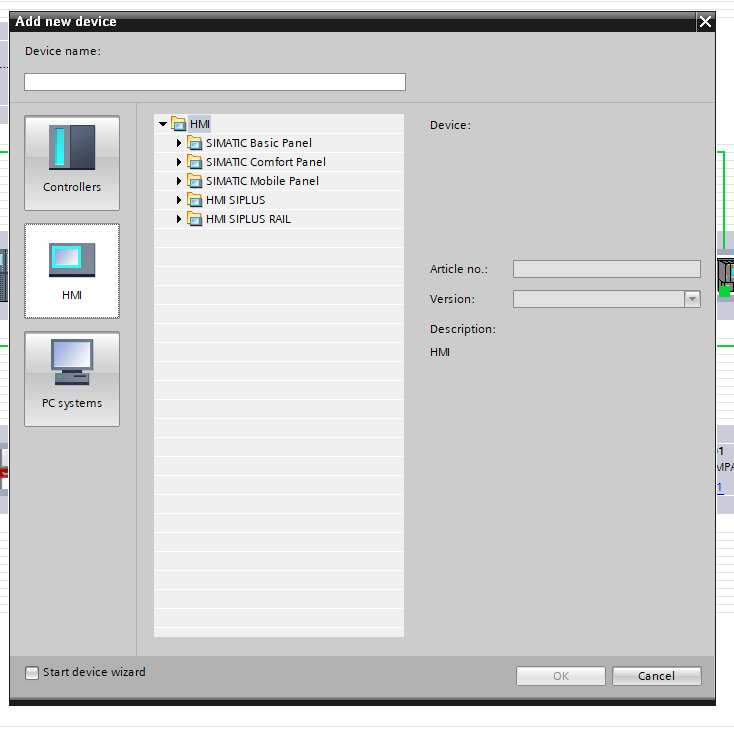This screenshot has width=734, height=734.
Task: Open the Version dropdown arrow
Action: pyautogui.click(x=692, y=299)
